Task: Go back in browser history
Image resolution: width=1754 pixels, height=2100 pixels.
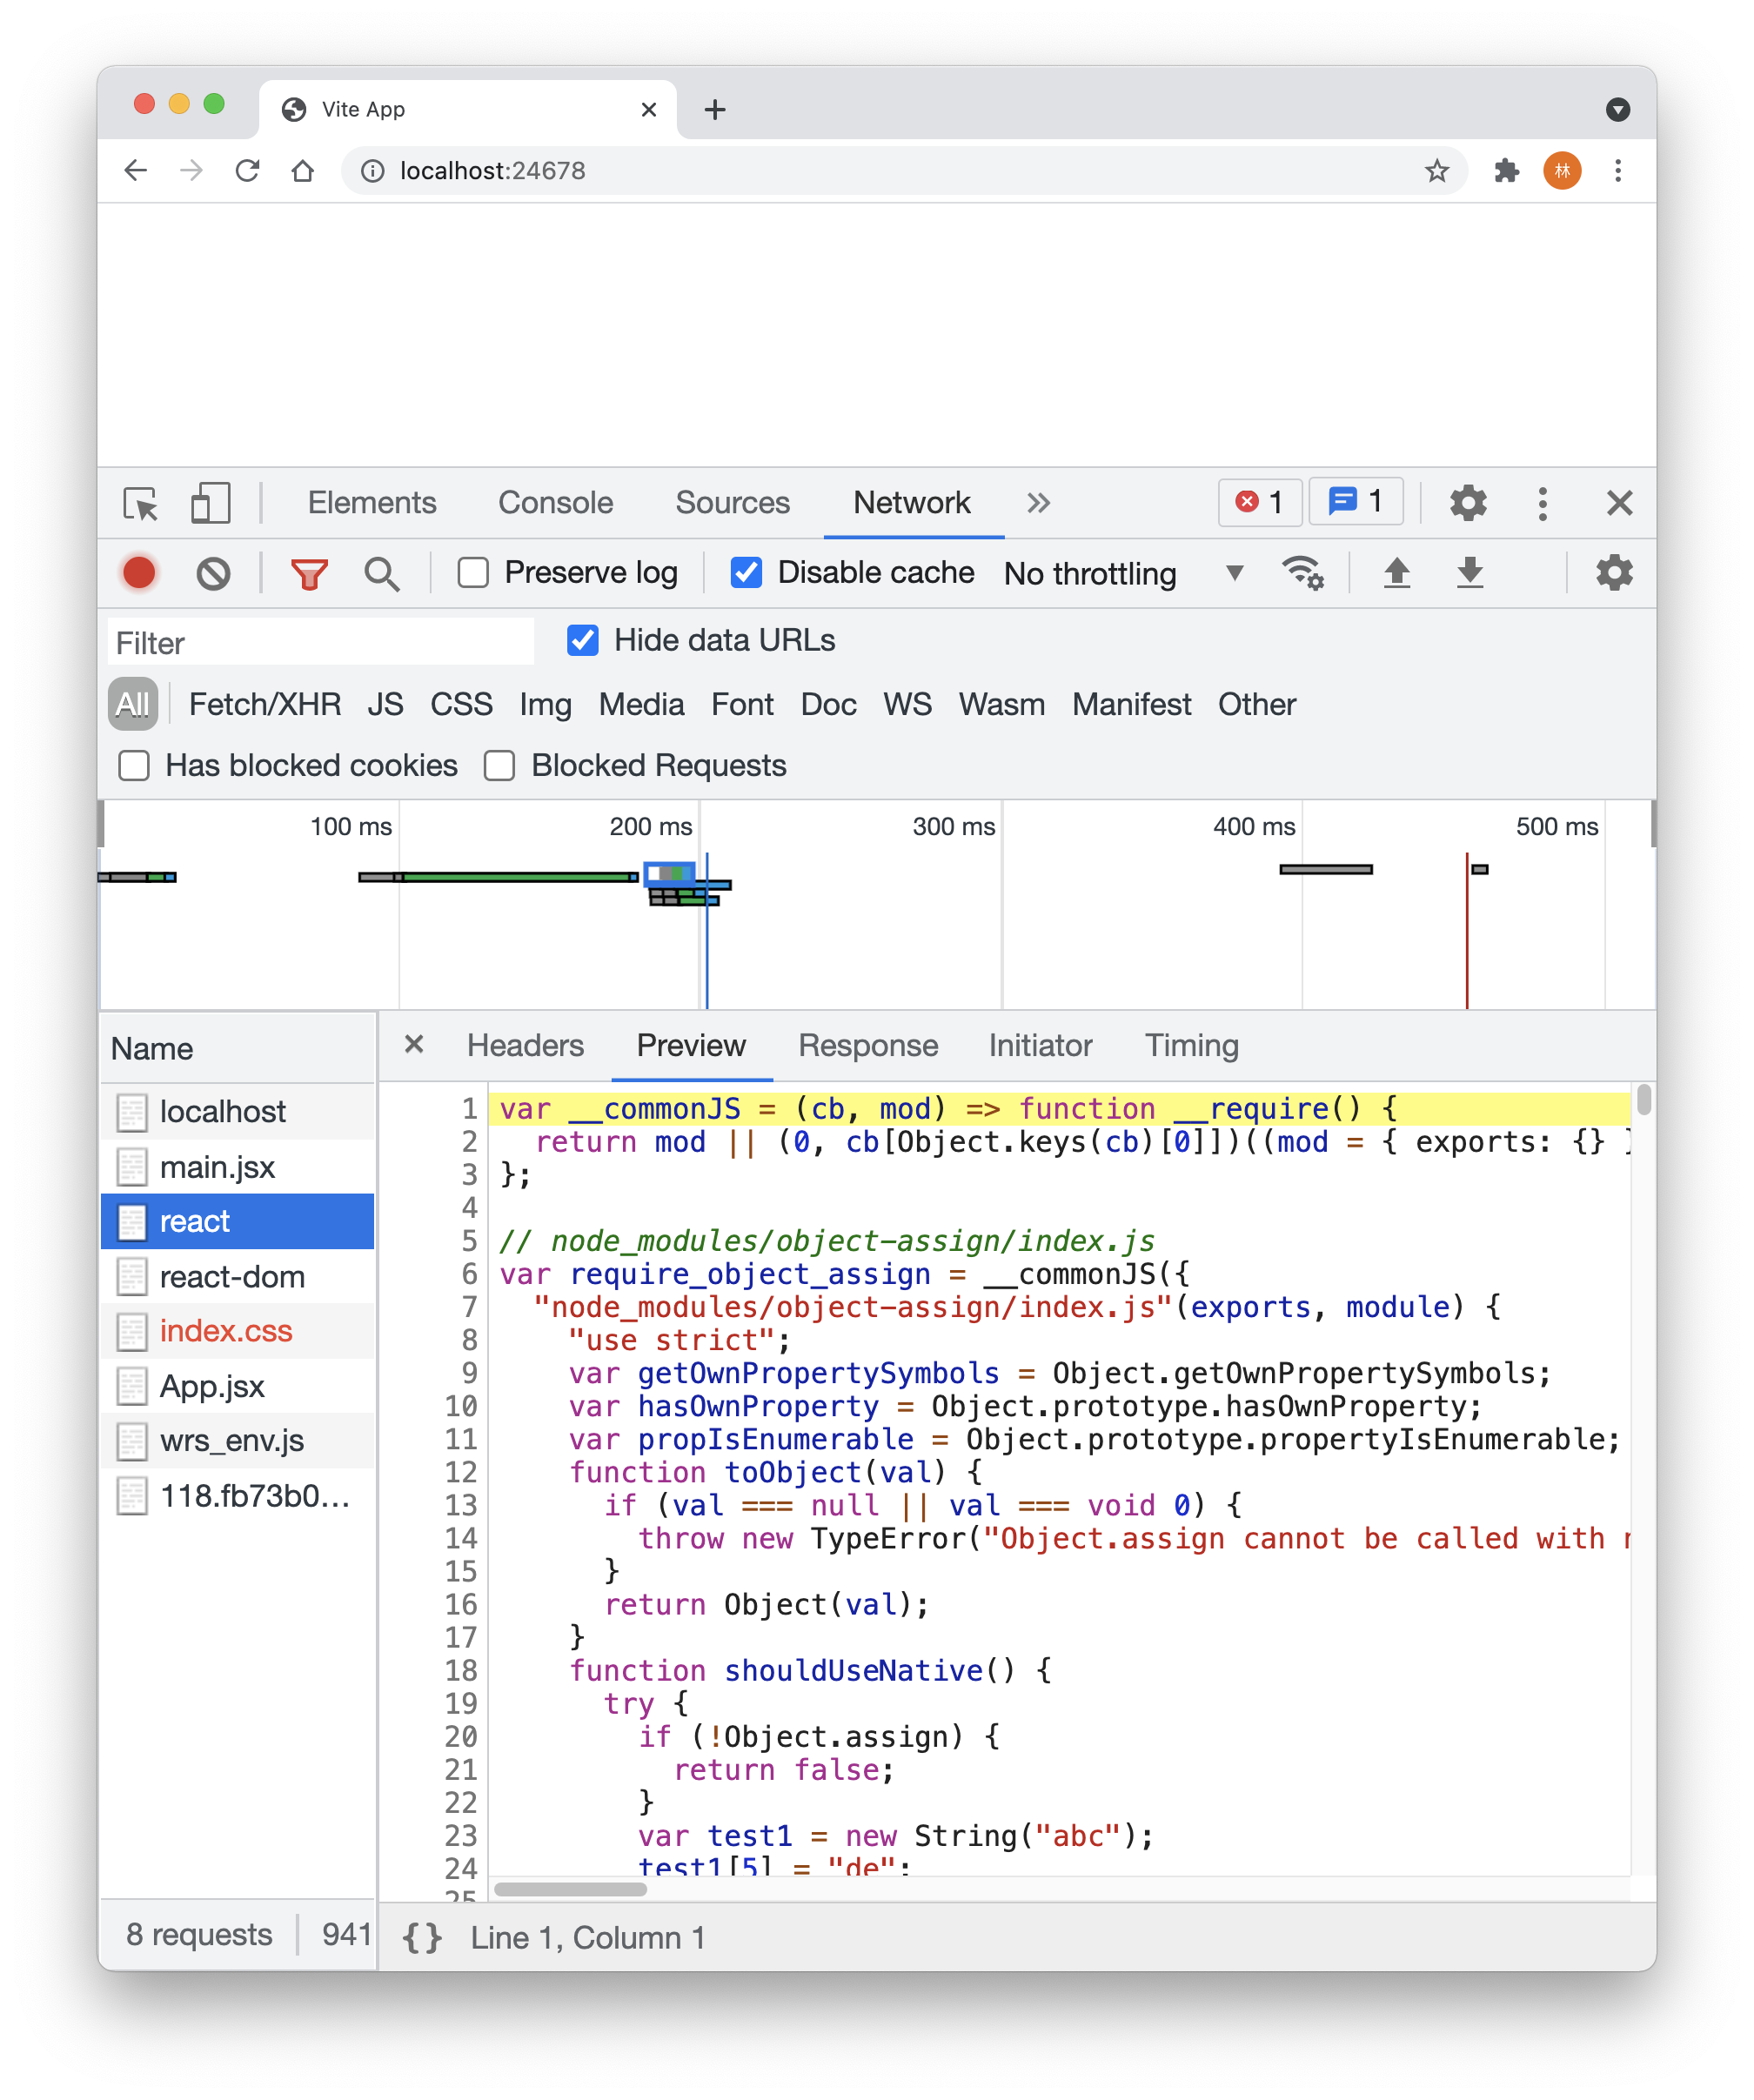Action: (x=136, y=171)
